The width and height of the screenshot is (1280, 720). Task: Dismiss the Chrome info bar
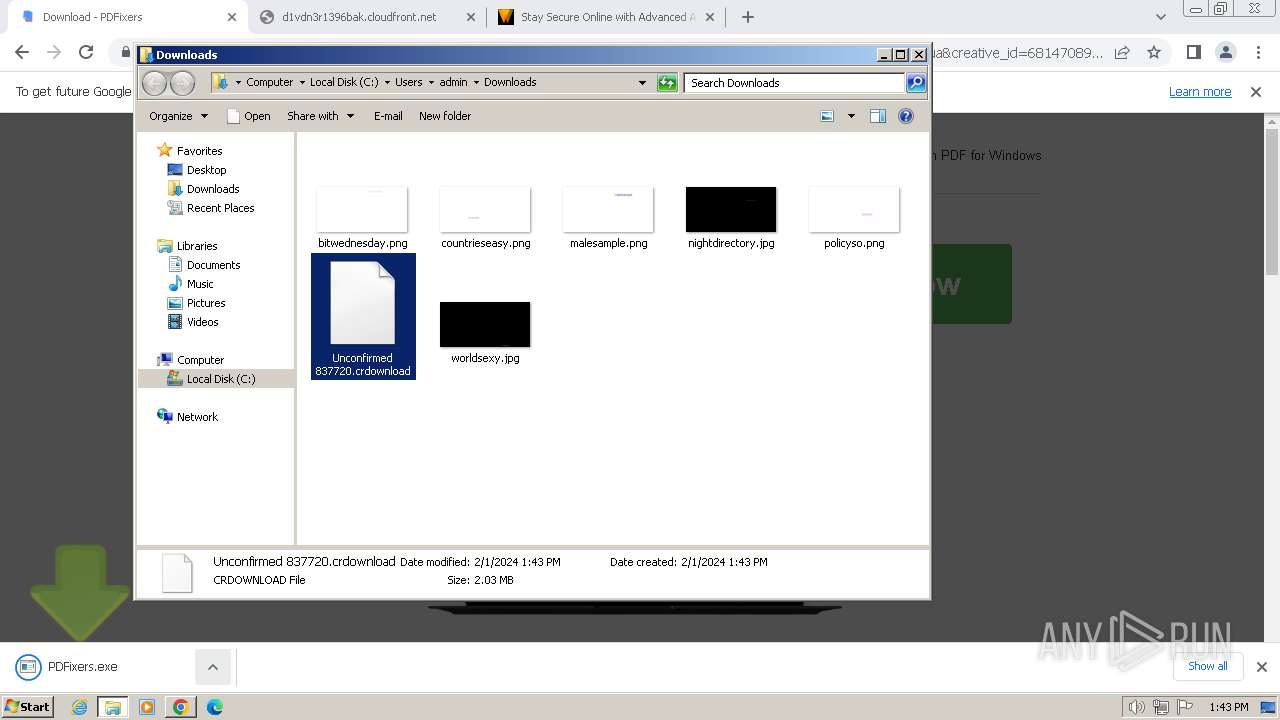(1256, 92)
